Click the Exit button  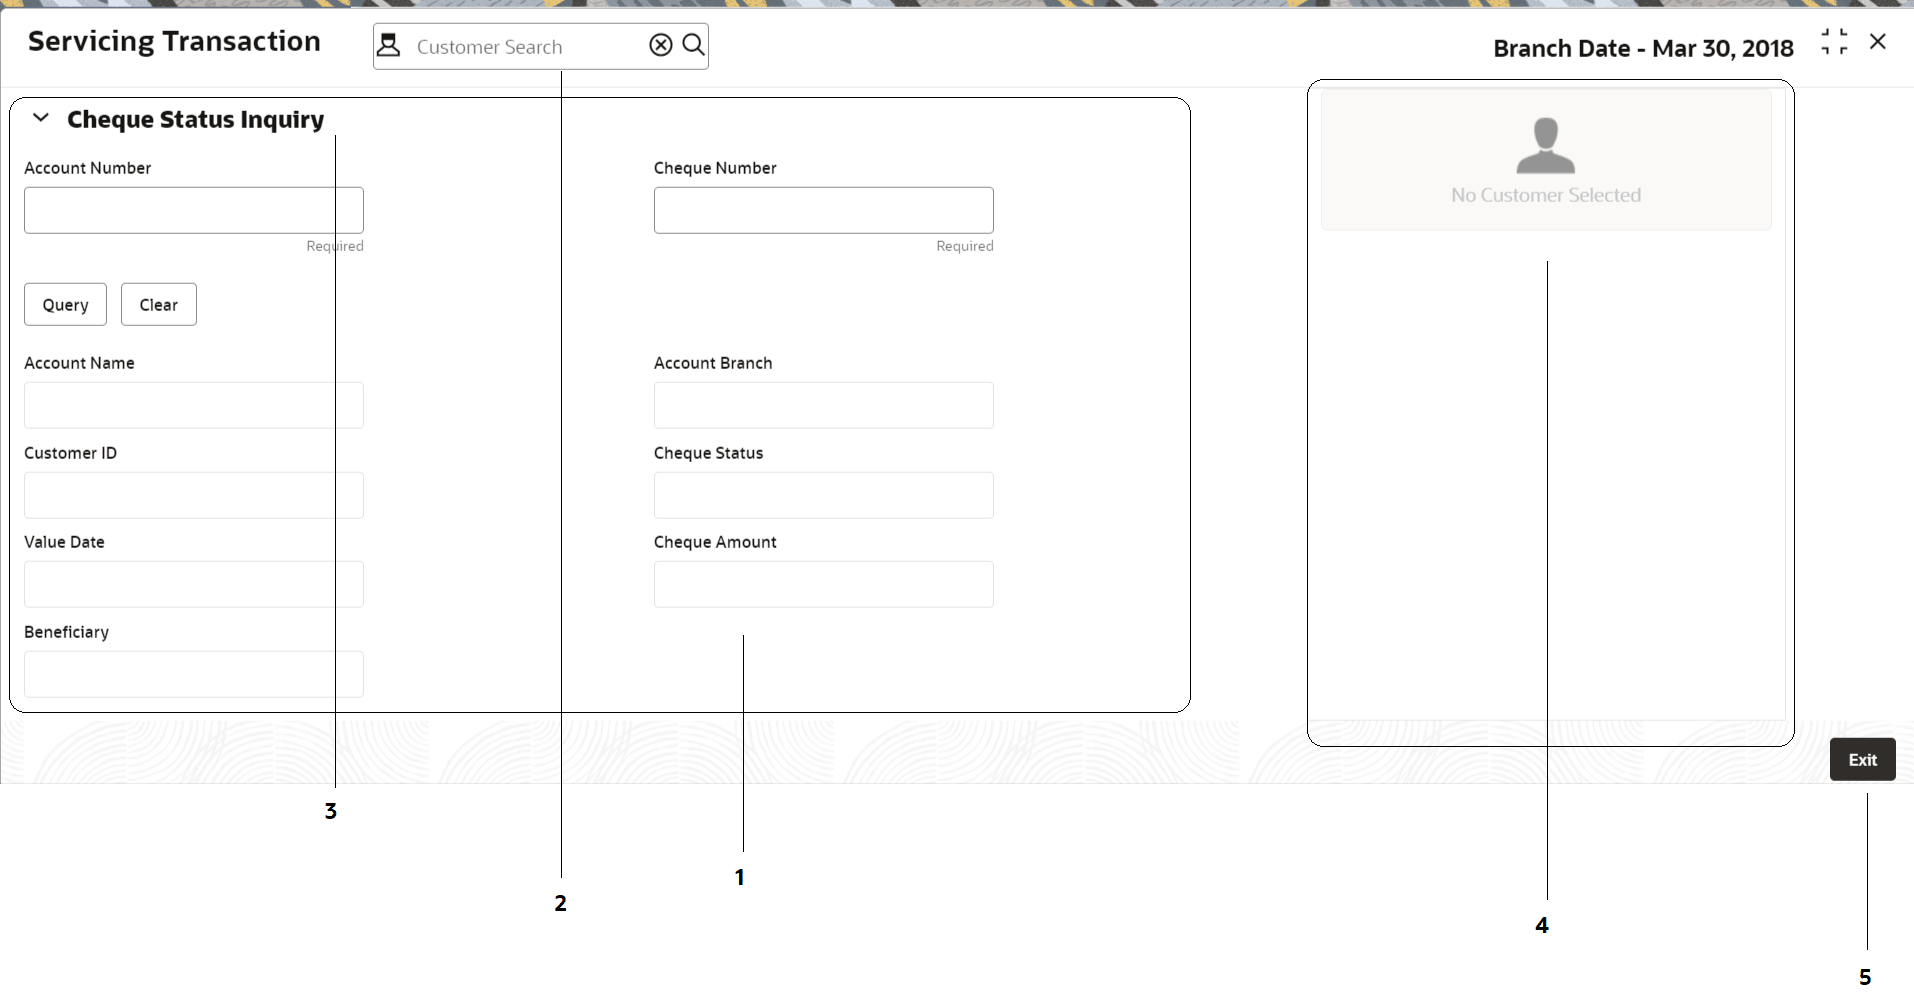1863,759
